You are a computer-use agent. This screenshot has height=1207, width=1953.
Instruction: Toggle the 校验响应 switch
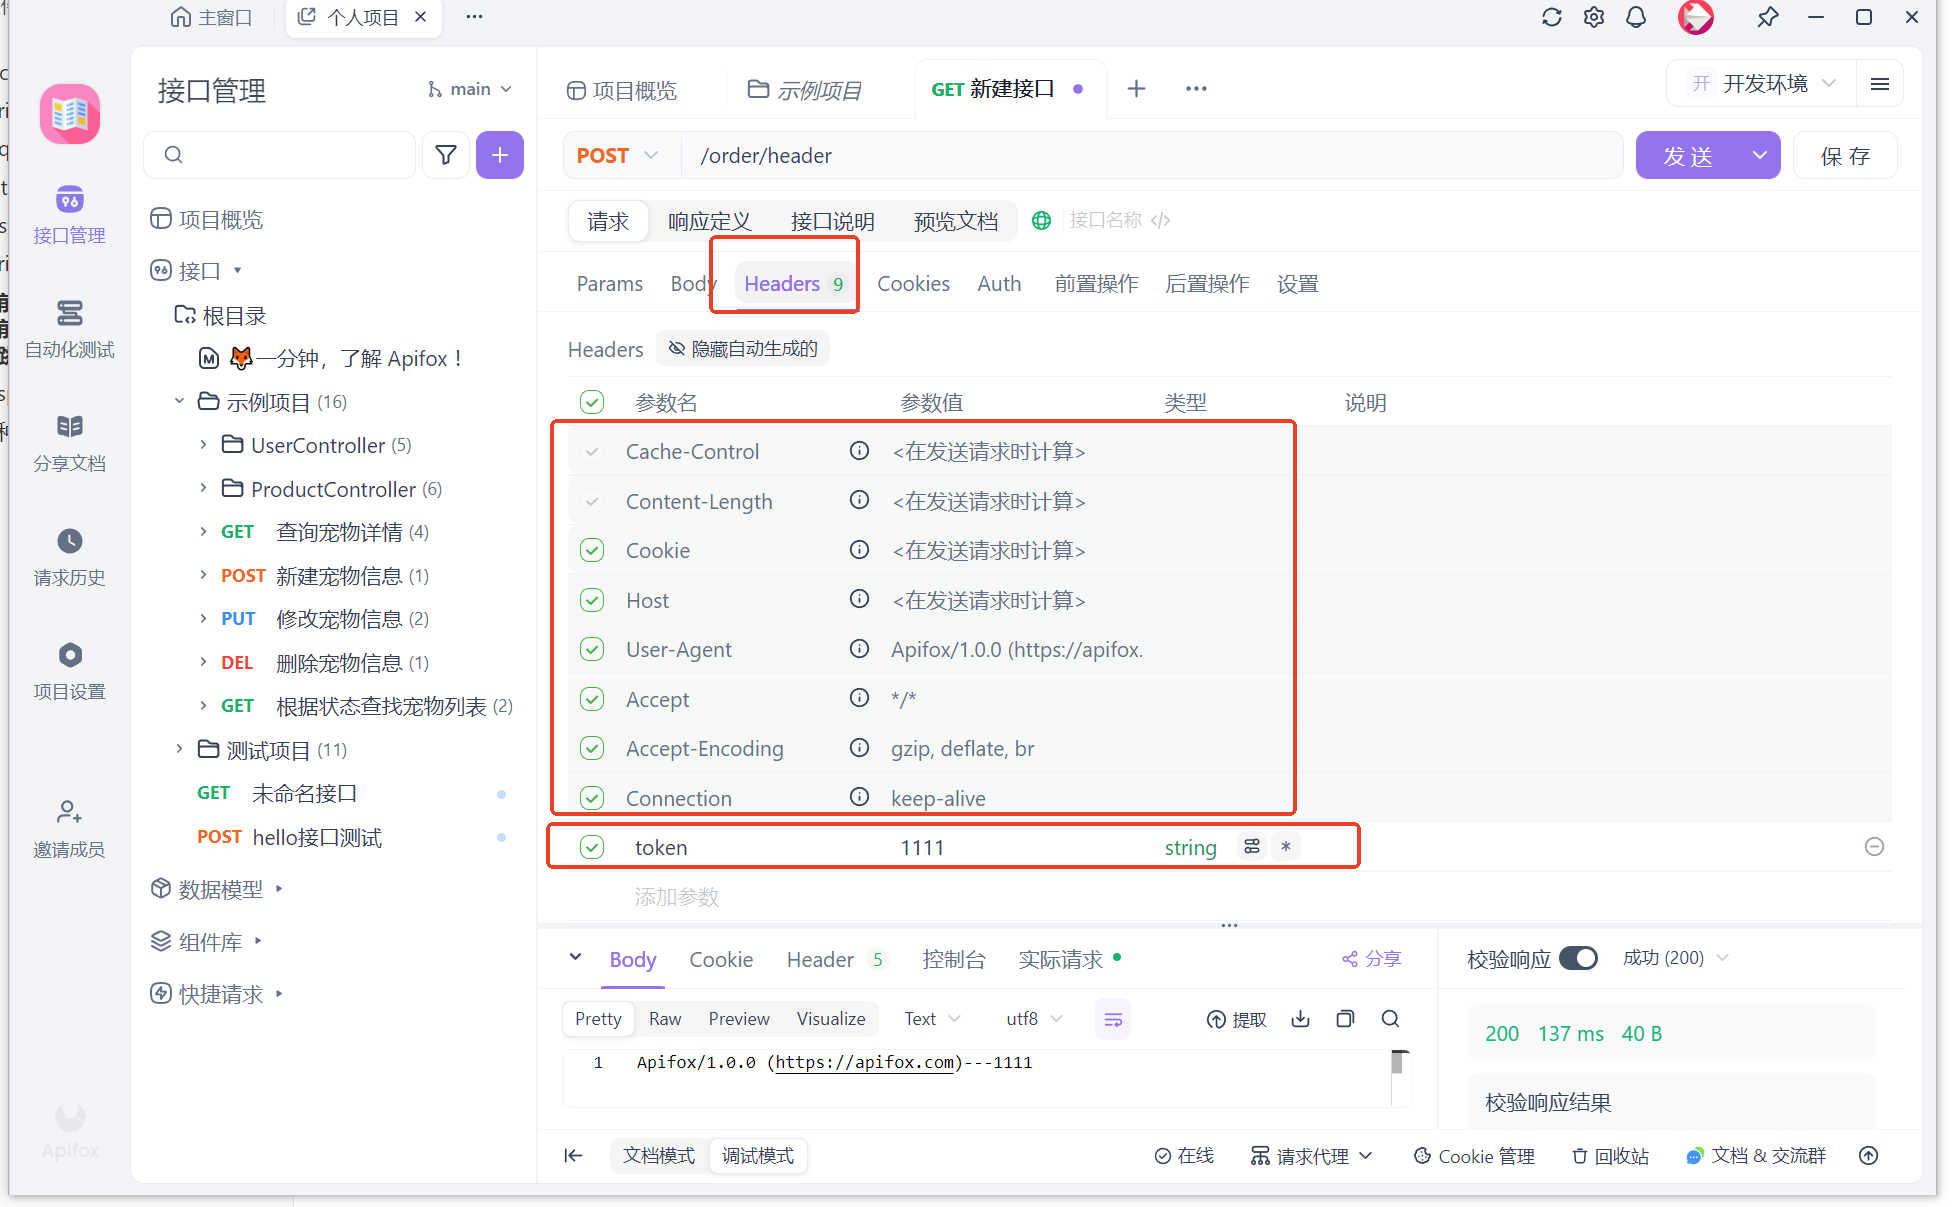pos(1578,958)
